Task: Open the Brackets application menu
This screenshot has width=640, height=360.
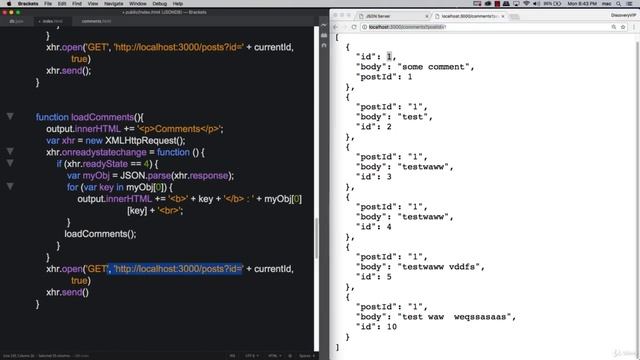Action: click(x=28, y=4)
